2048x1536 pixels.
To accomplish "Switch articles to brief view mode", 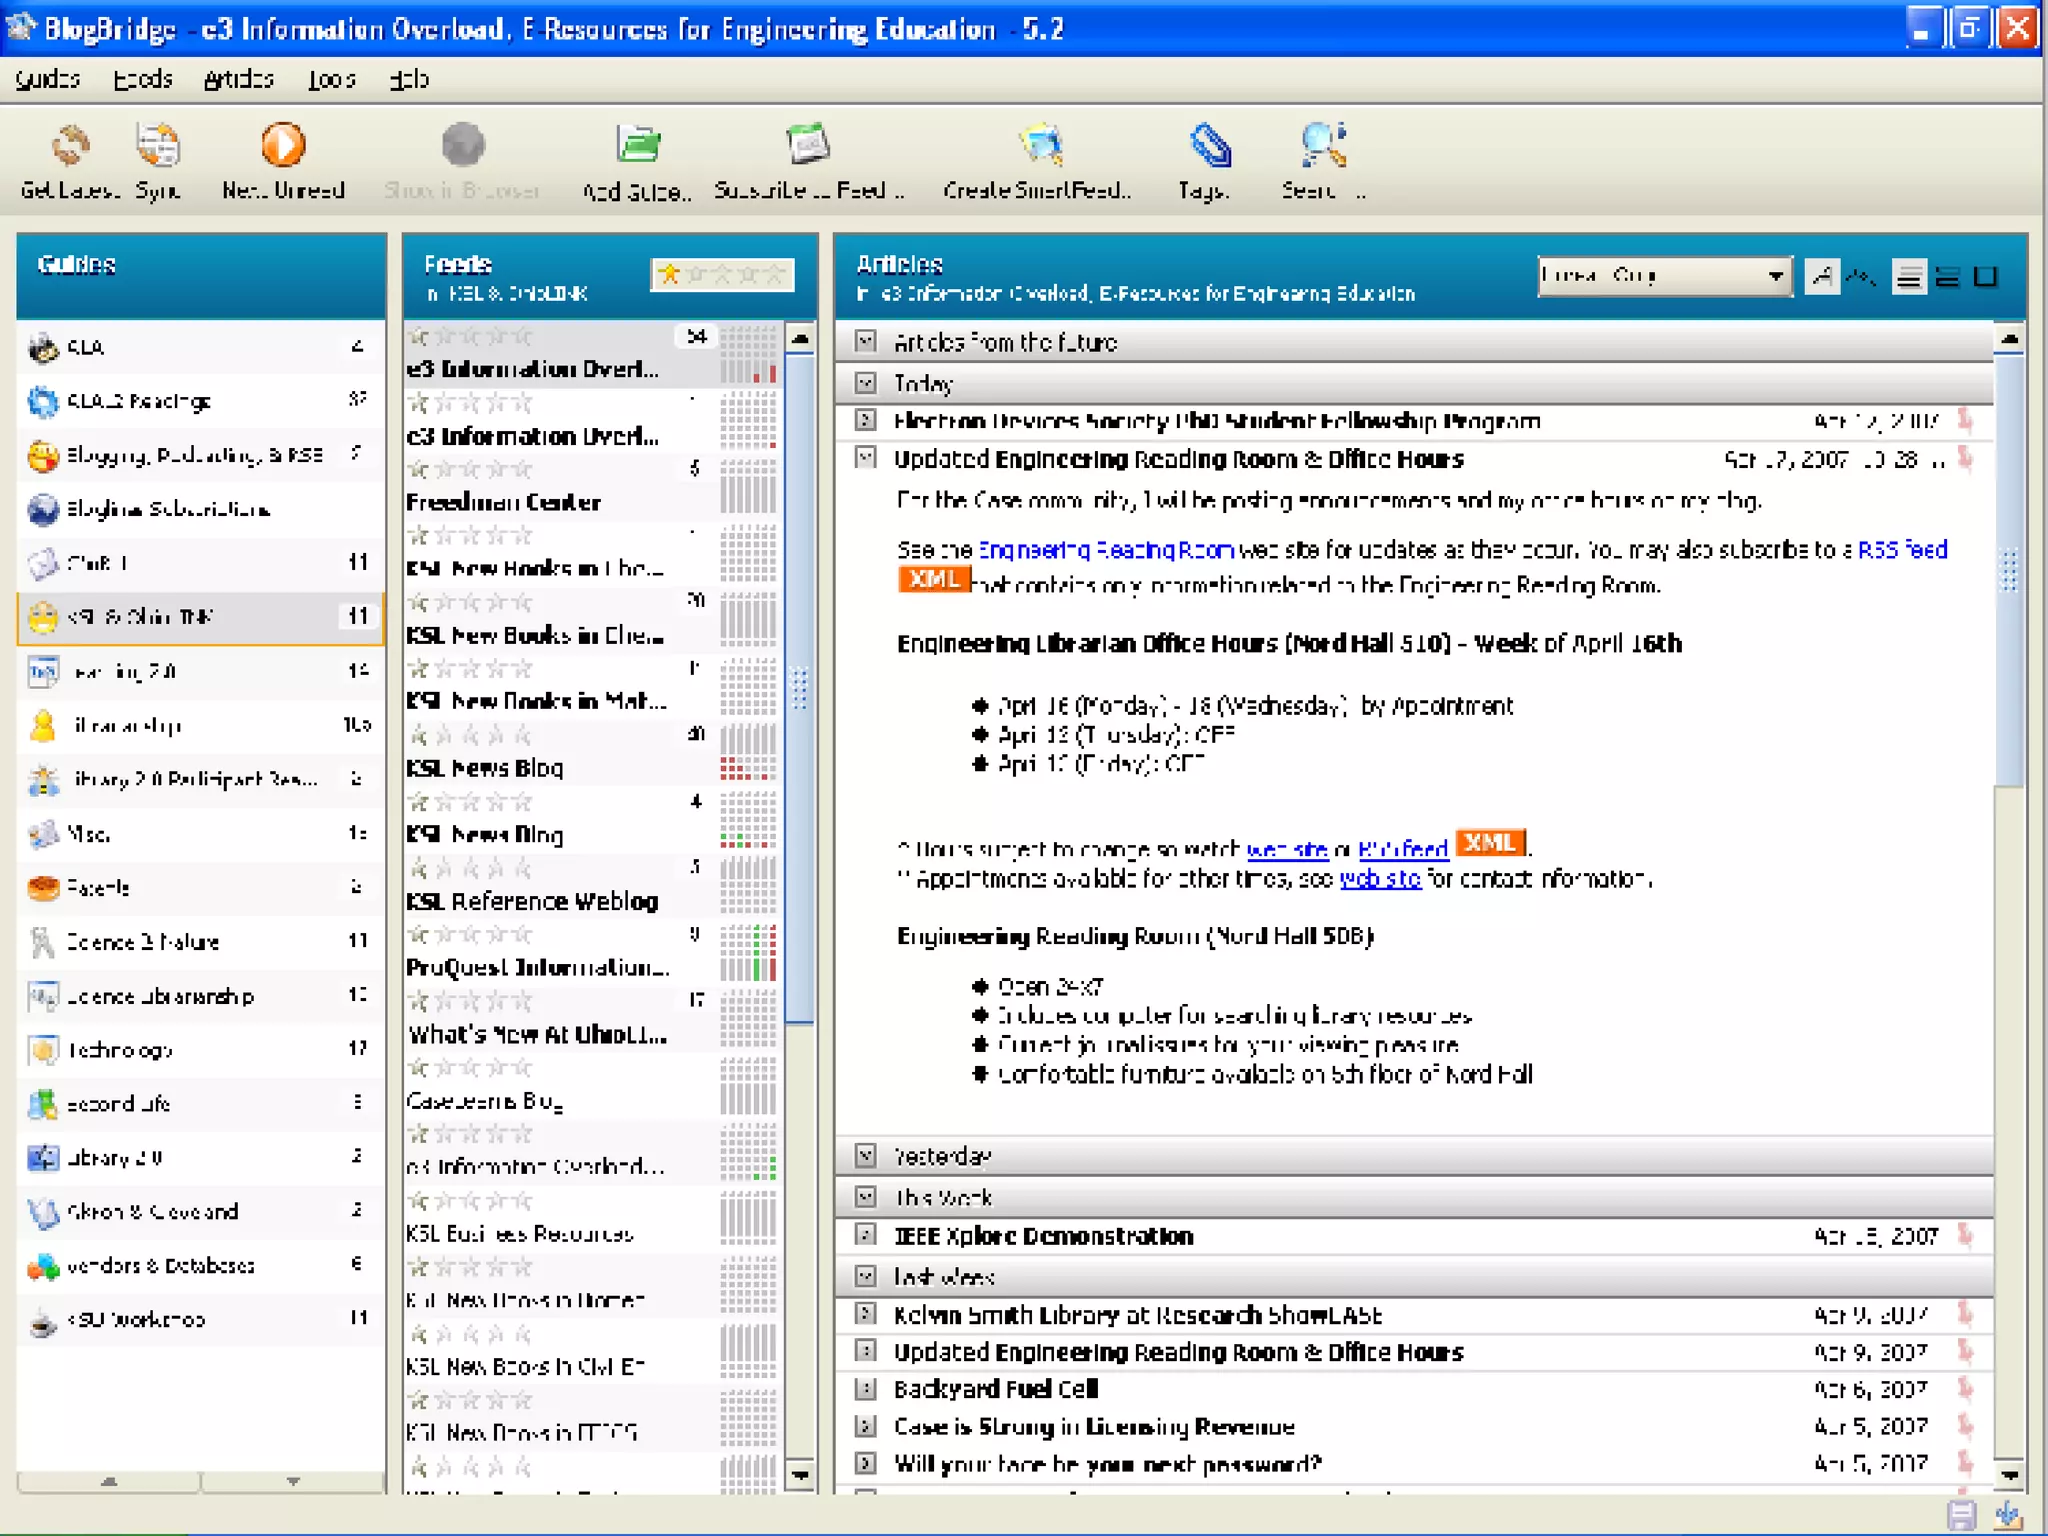I will pos(1947,277).
